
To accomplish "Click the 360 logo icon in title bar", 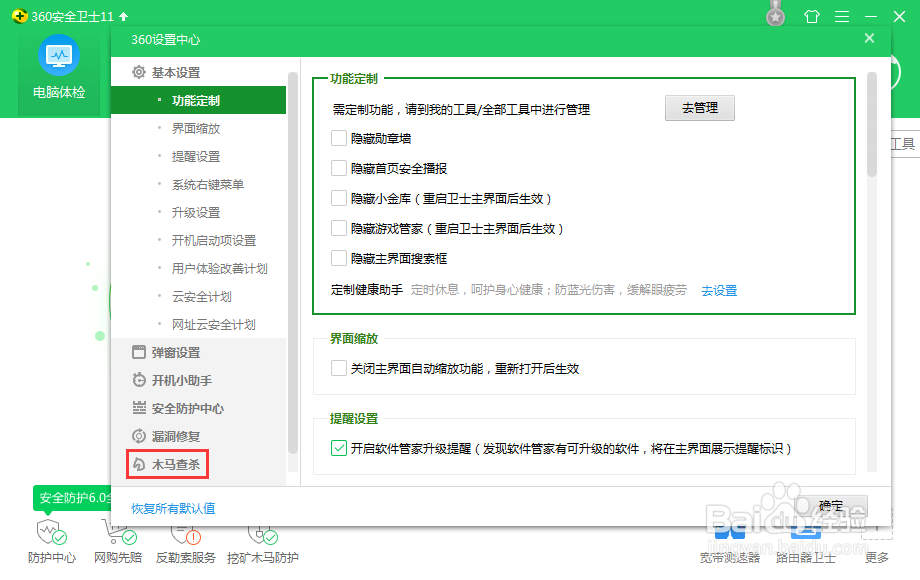I will (19, 16).
